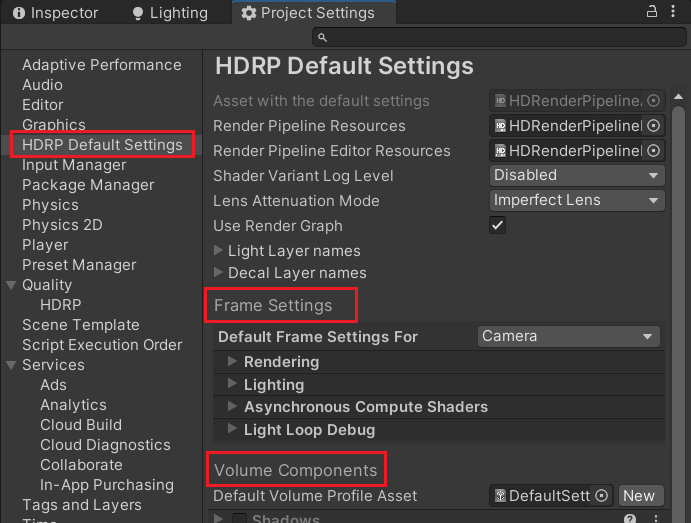This screenshot has height=523, width=691.
Task: Click the Project Settings gear tab icon
Action: click(x=249, y=13)
